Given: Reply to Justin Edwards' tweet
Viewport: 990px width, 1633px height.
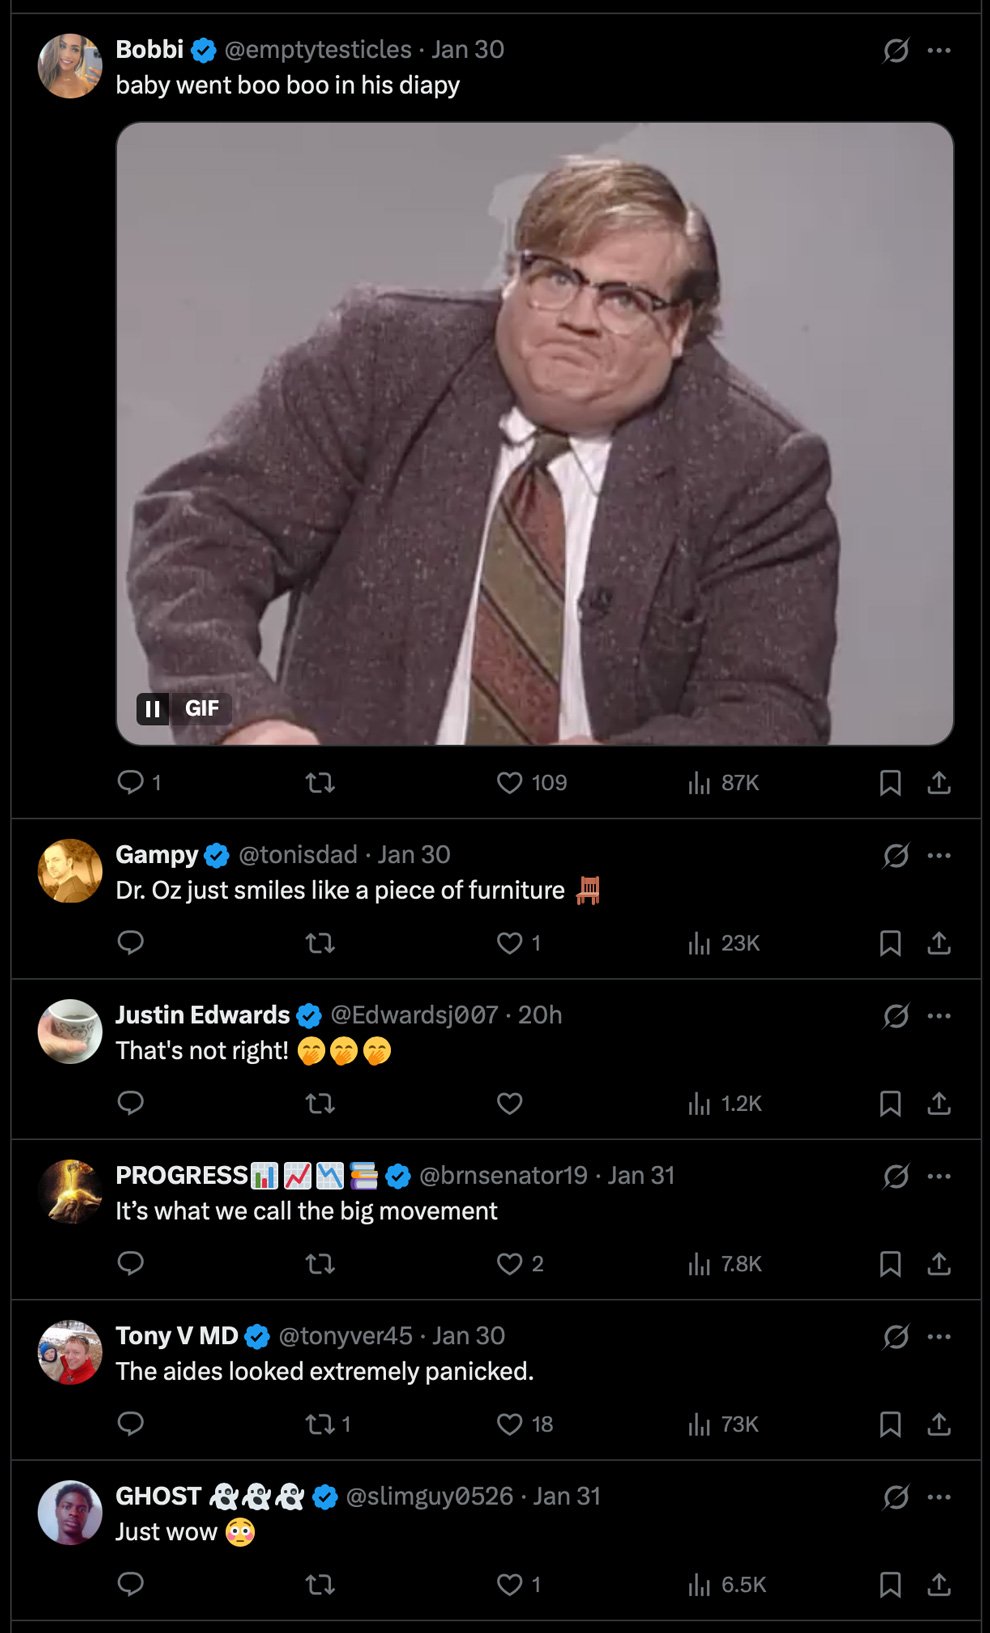Looking at the screenshot, I should pos(131,1103).
